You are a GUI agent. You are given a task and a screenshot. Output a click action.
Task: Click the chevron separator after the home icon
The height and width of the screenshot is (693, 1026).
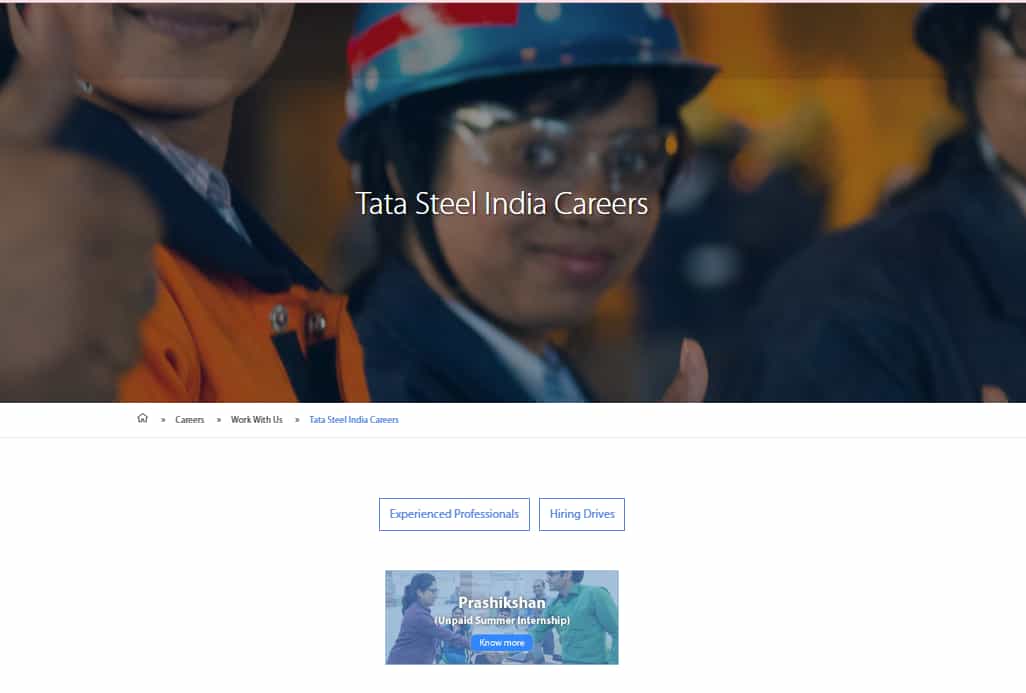pyautogui.click(x=163, y=420)
